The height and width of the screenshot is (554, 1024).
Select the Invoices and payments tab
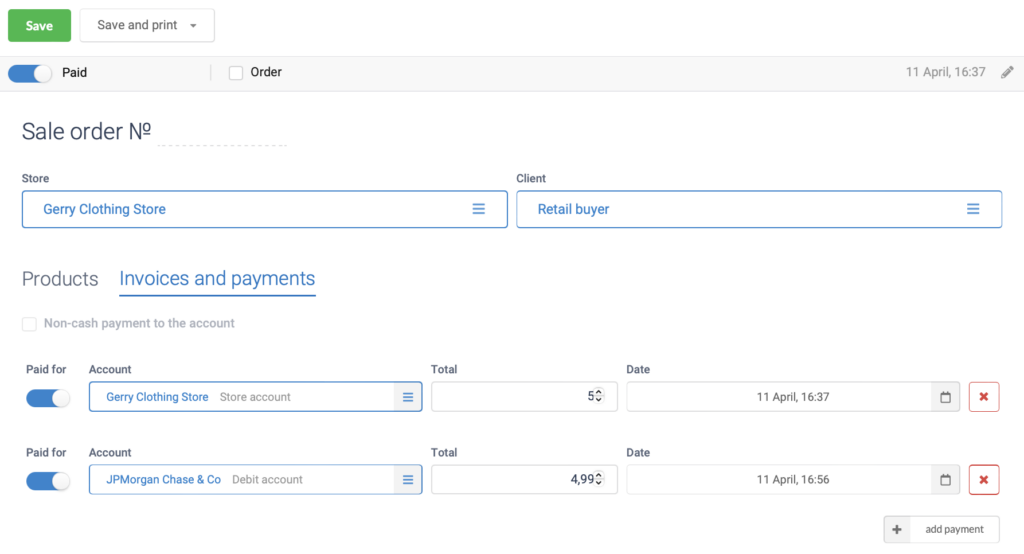(217, 279)
